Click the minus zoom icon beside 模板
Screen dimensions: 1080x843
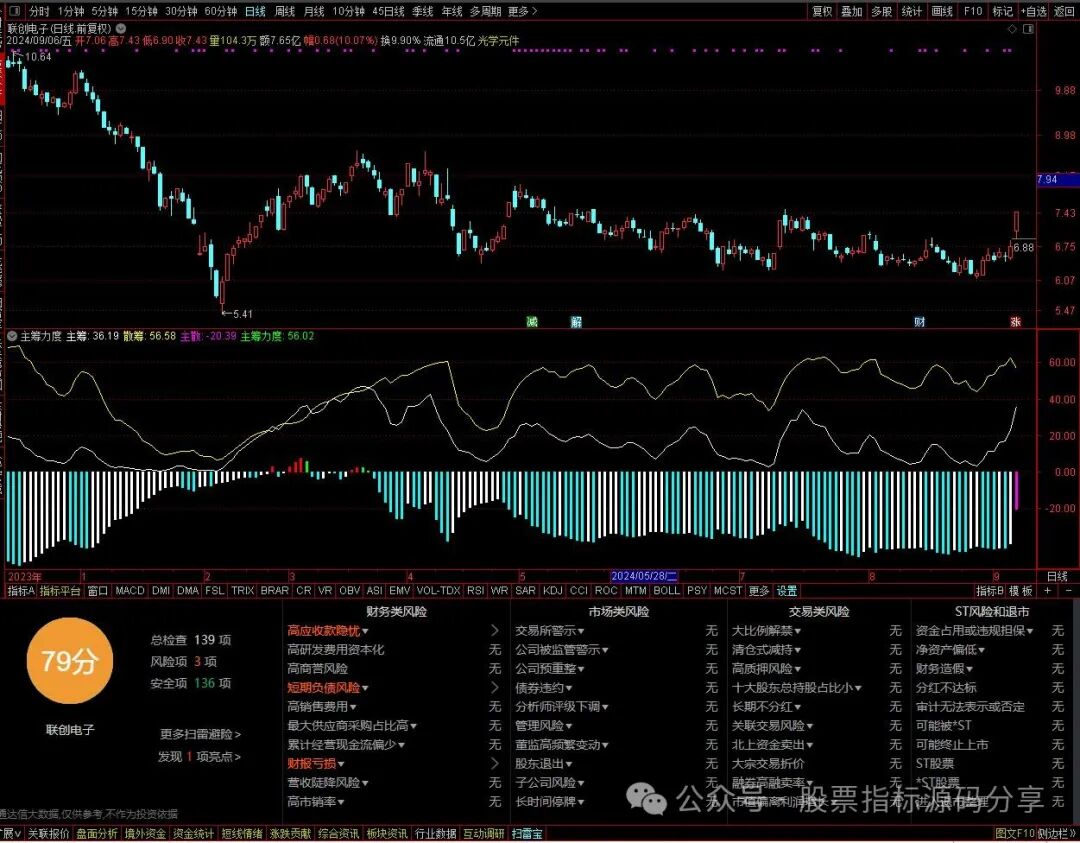[1069, 591]
